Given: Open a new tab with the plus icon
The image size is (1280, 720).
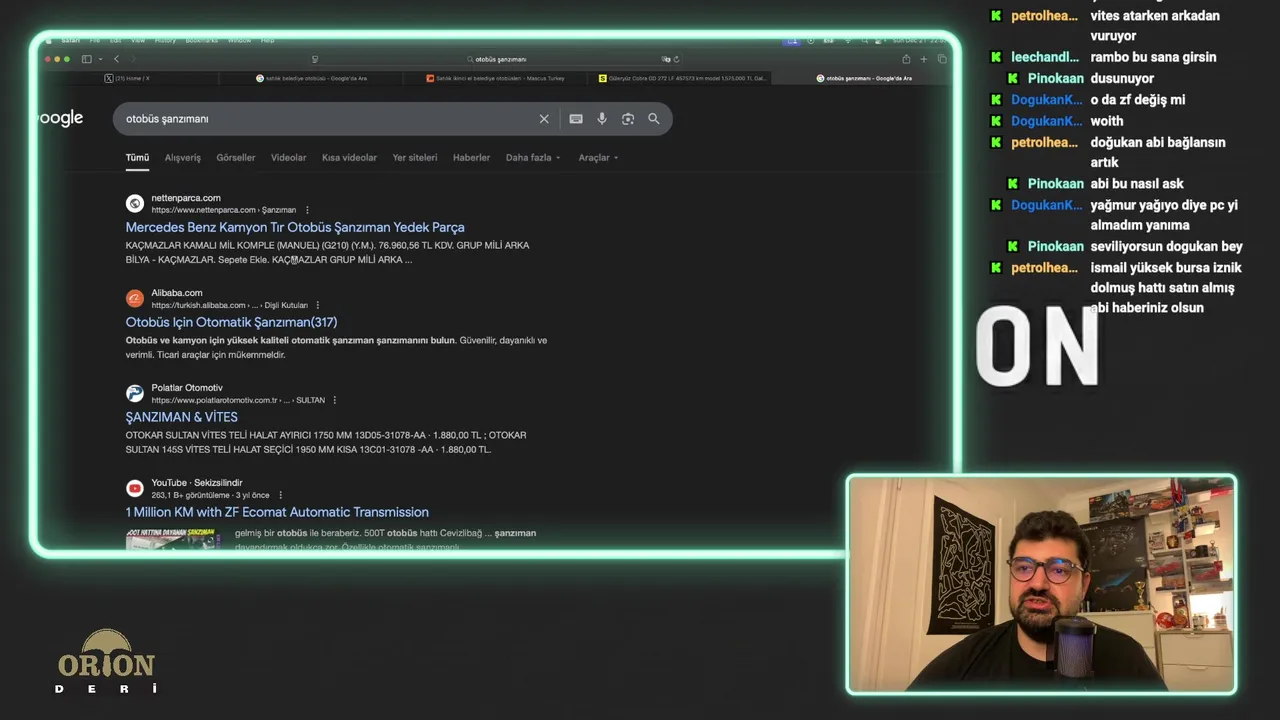Looking at the screenshot, I should pos(923,59).
